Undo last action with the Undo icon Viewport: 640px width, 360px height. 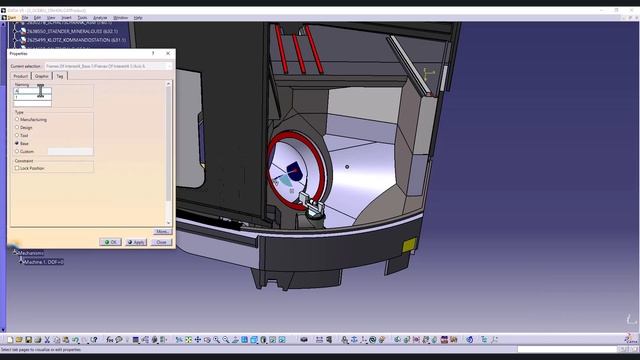click(x=75, y=340)
